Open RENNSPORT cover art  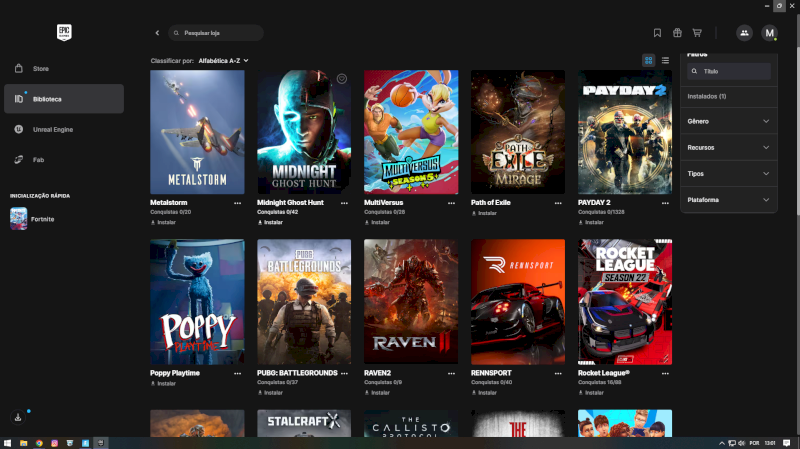pos(518,302)
